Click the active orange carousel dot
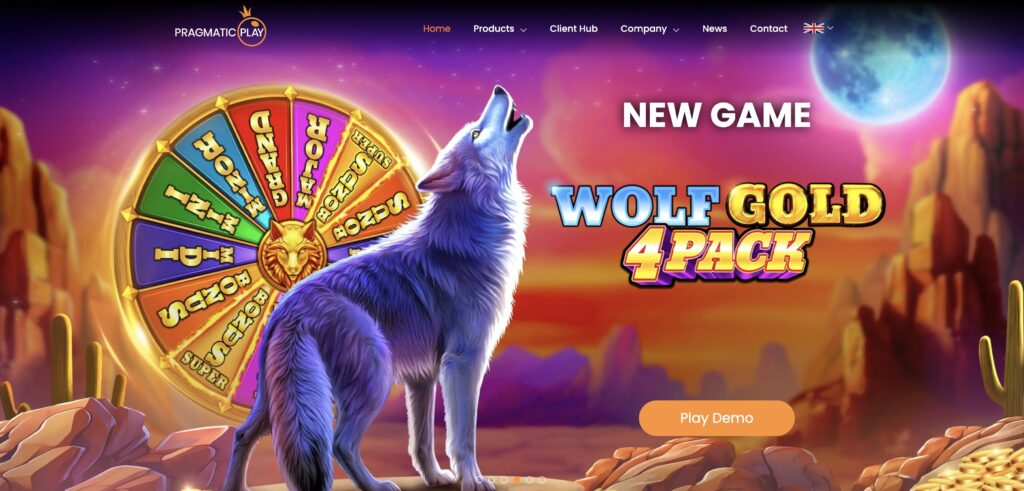Image resolution: width=1024 pixels, height=491 pixels. pyautogui.click(x=517, y=480)
